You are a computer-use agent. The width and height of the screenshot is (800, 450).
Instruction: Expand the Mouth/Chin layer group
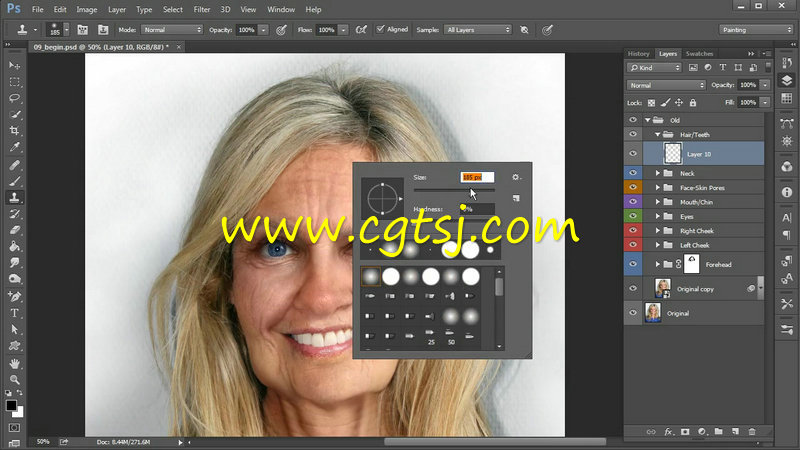[x=658, y=202]
